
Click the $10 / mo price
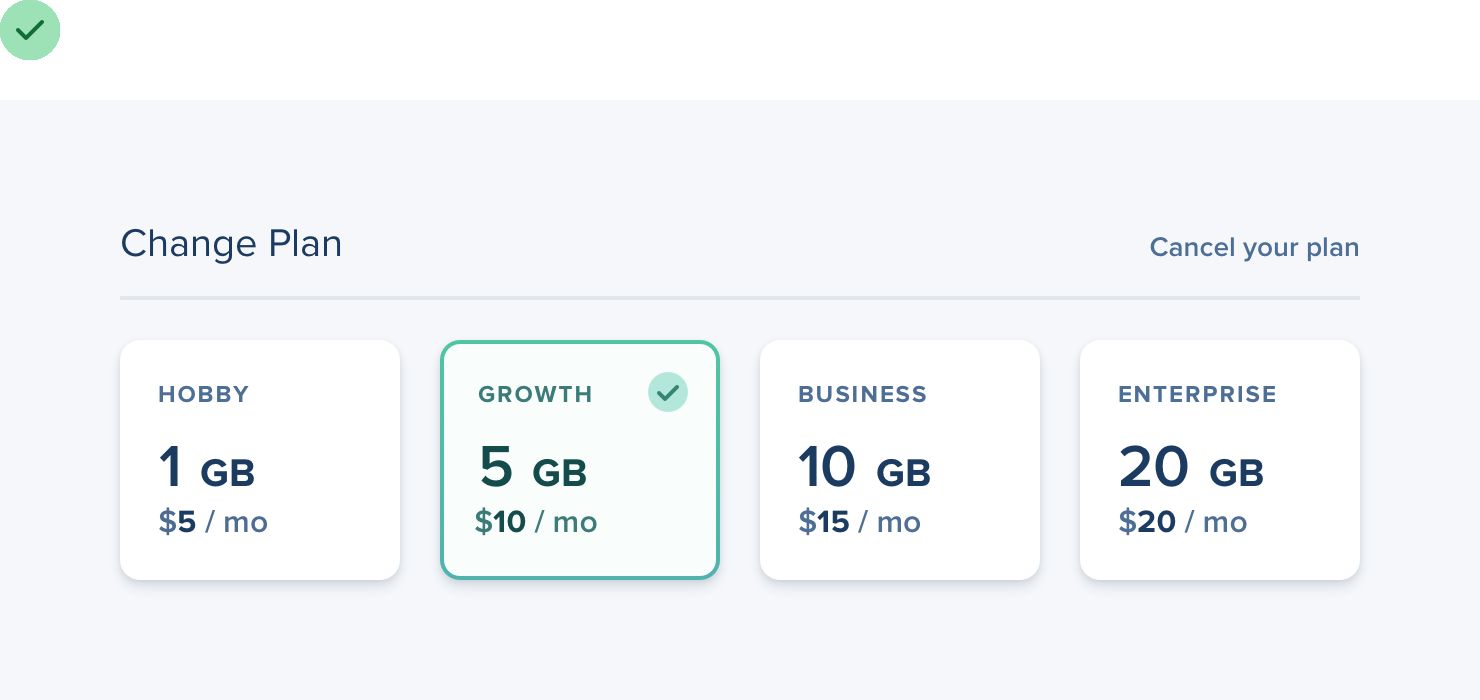tap(536, 522)
